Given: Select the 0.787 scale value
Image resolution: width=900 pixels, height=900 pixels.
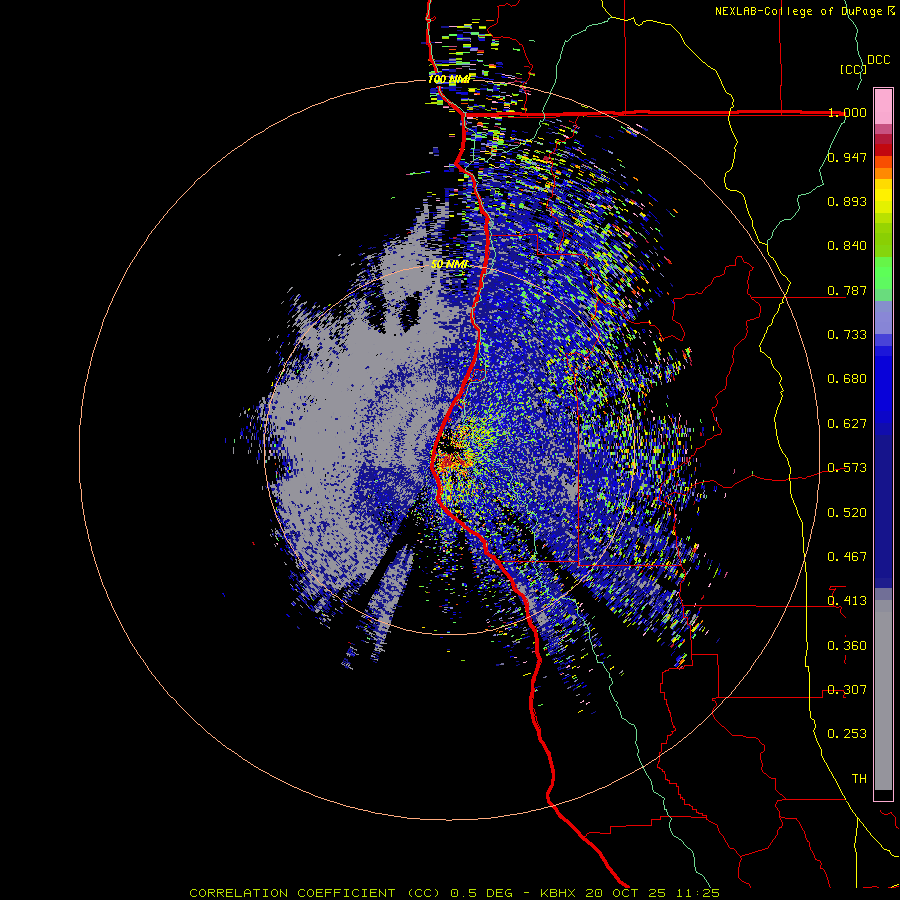Looking at the screenshot, I should coord(847,290).
